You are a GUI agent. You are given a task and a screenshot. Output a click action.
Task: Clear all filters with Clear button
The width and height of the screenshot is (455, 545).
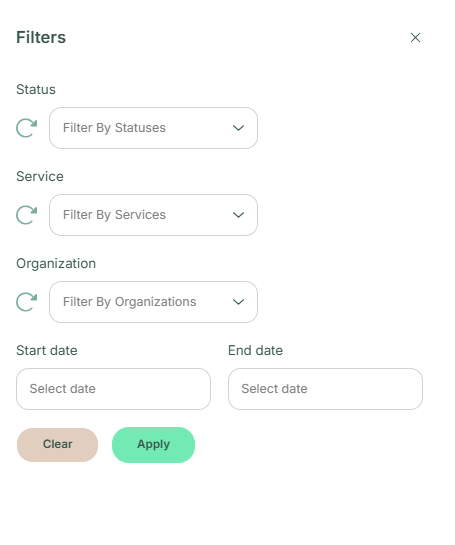point(57,445)
